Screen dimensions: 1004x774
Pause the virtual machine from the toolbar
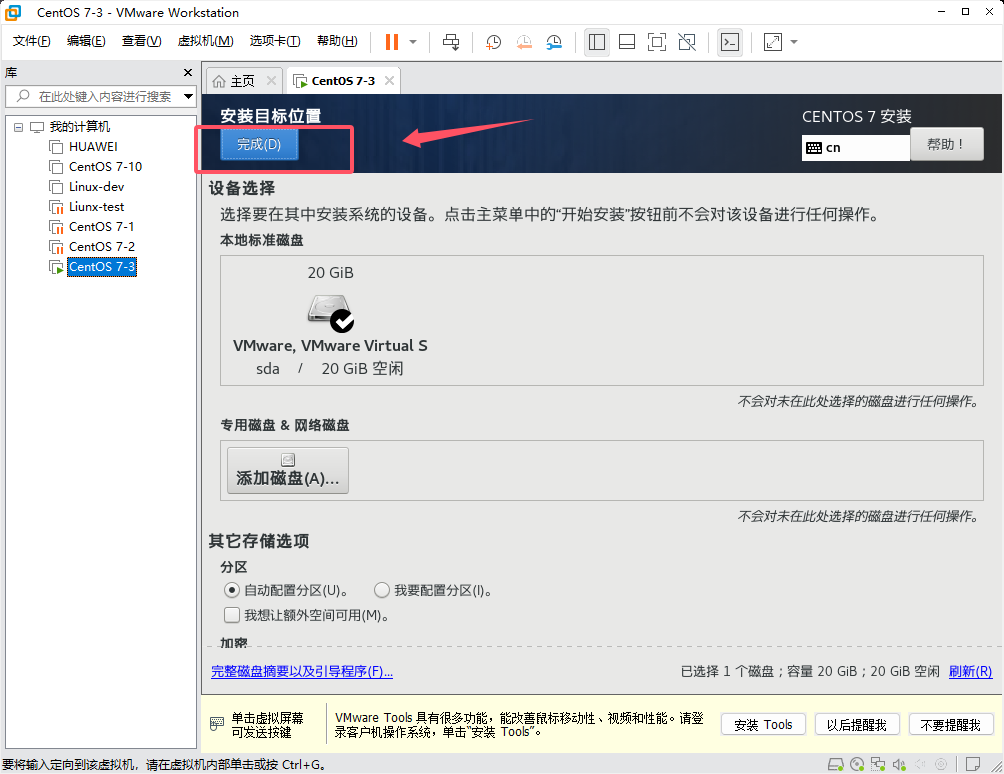click(x=392, y=42)
